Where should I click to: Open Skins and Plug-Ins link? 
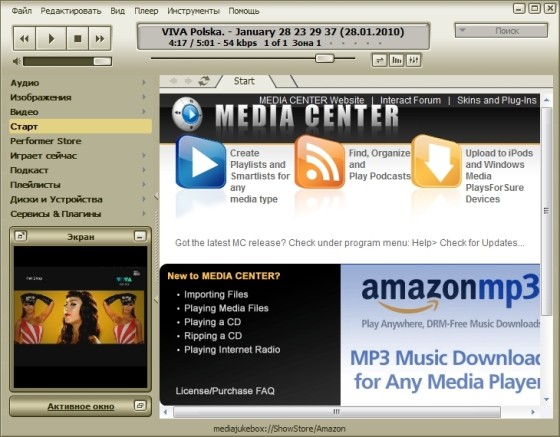pyautogui.click(x=497, y=100)
